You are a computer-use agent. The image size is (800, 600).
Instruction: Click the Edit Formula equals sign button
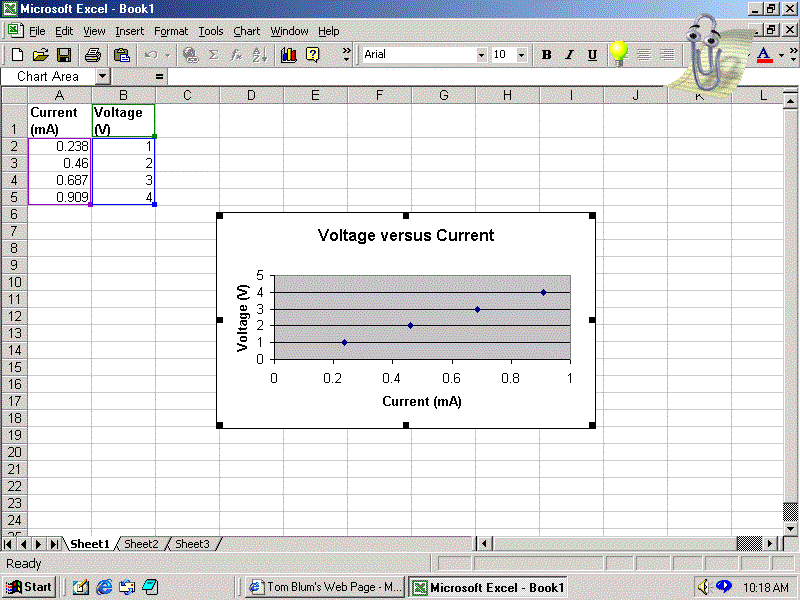pos(160,77)
